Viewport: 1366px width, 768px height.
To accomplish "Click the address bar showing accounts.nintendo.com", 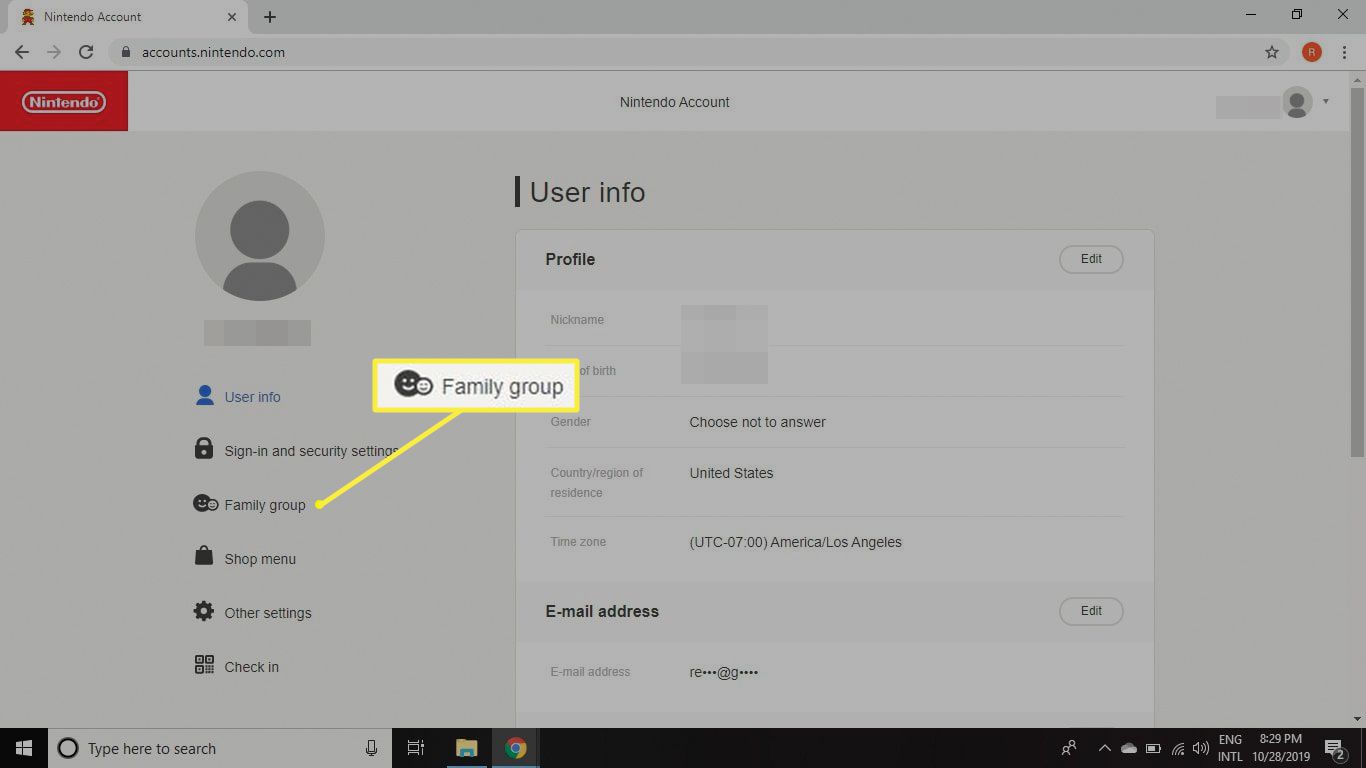I will click(x=700, y=52).
